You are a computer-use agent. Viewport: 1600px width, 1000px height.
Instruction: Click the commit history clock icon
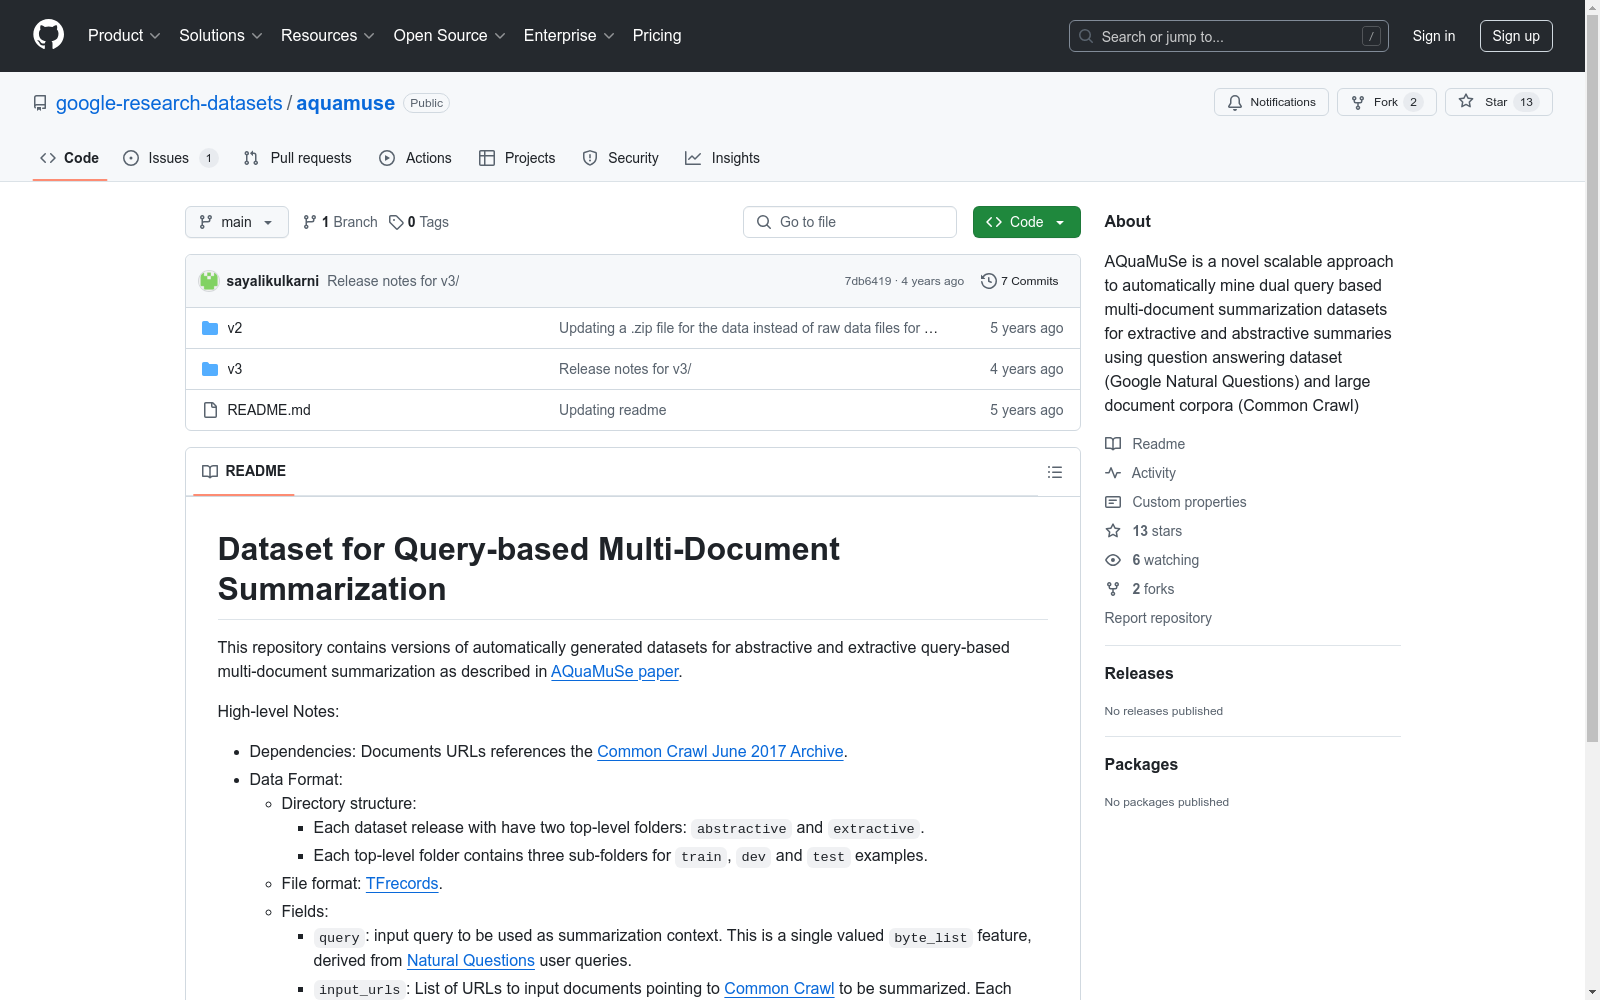[x=989, y=281]
